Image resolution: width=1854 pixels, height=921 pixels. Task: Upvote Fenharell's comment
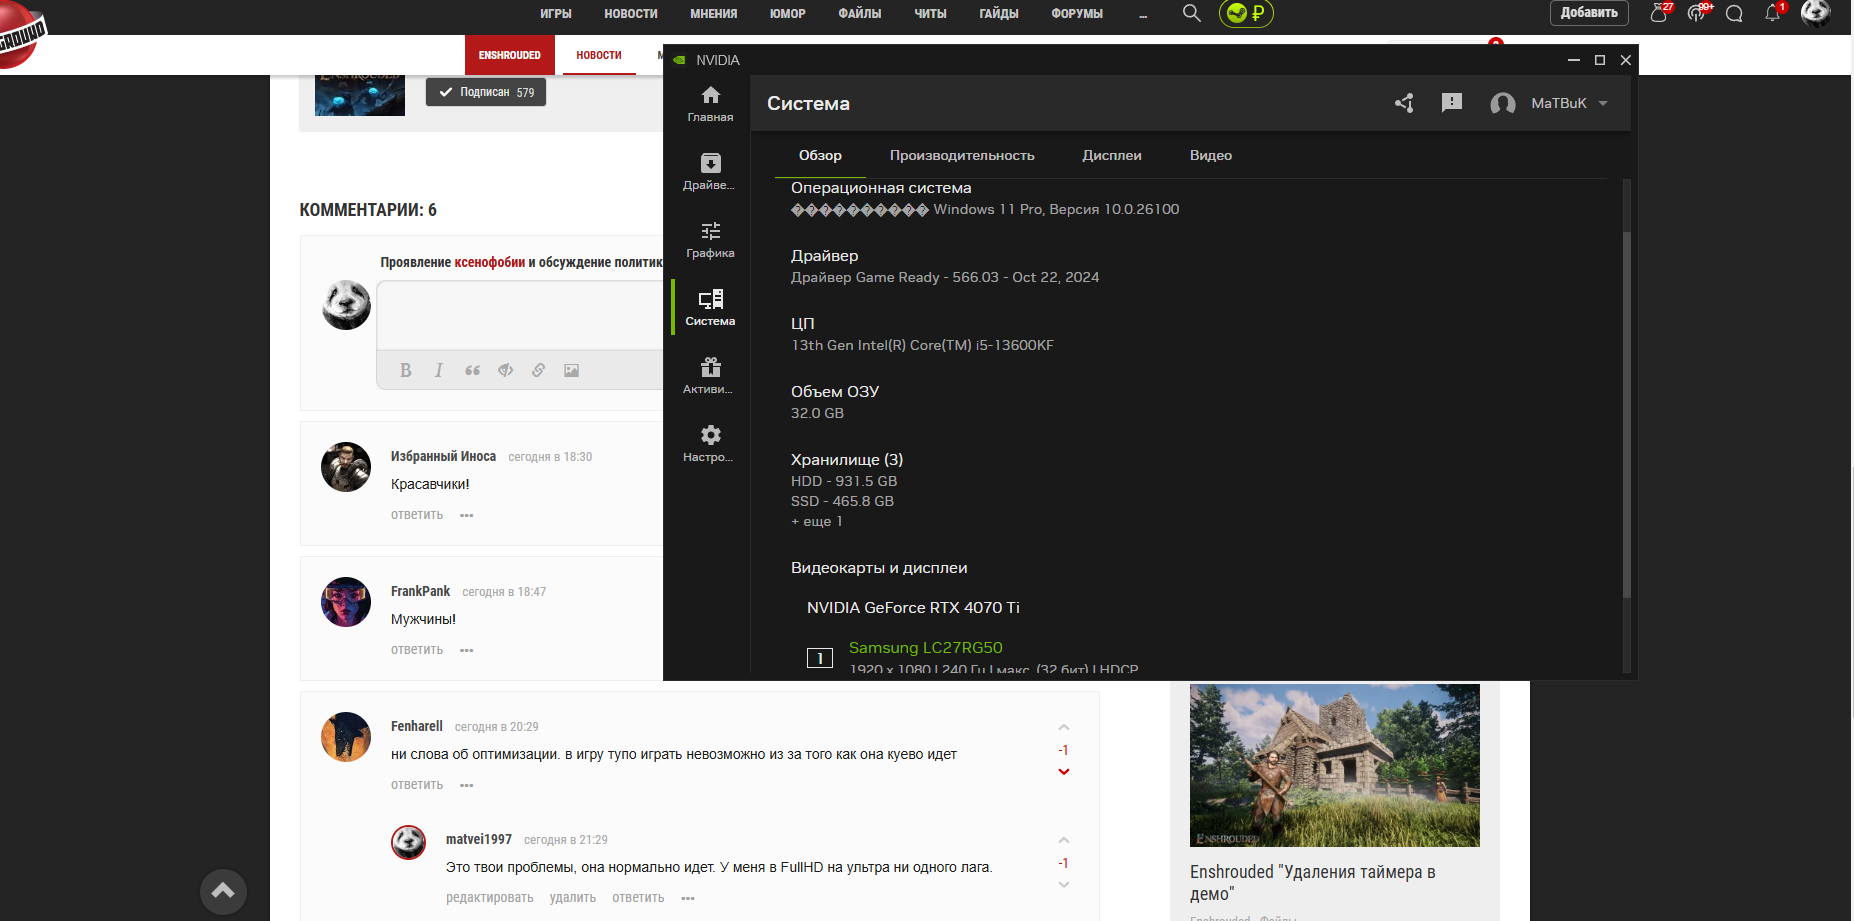point(1064,727)
